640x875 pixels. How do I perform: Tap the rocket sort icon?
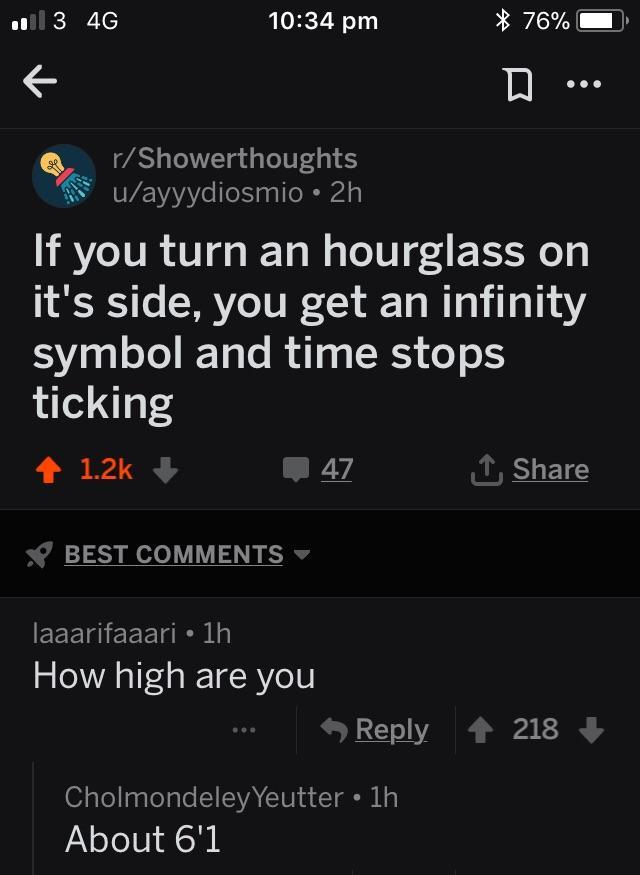click(39, 554)
